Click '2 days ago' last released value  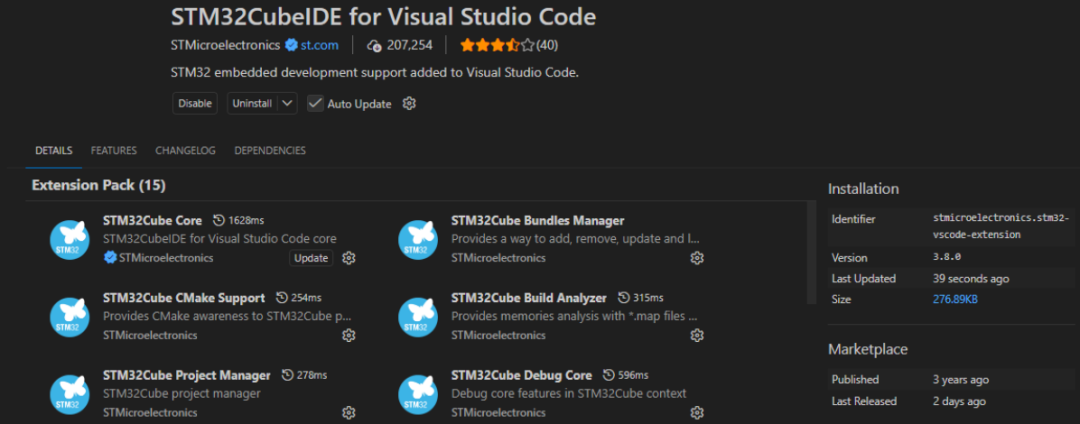pos(959,401)
